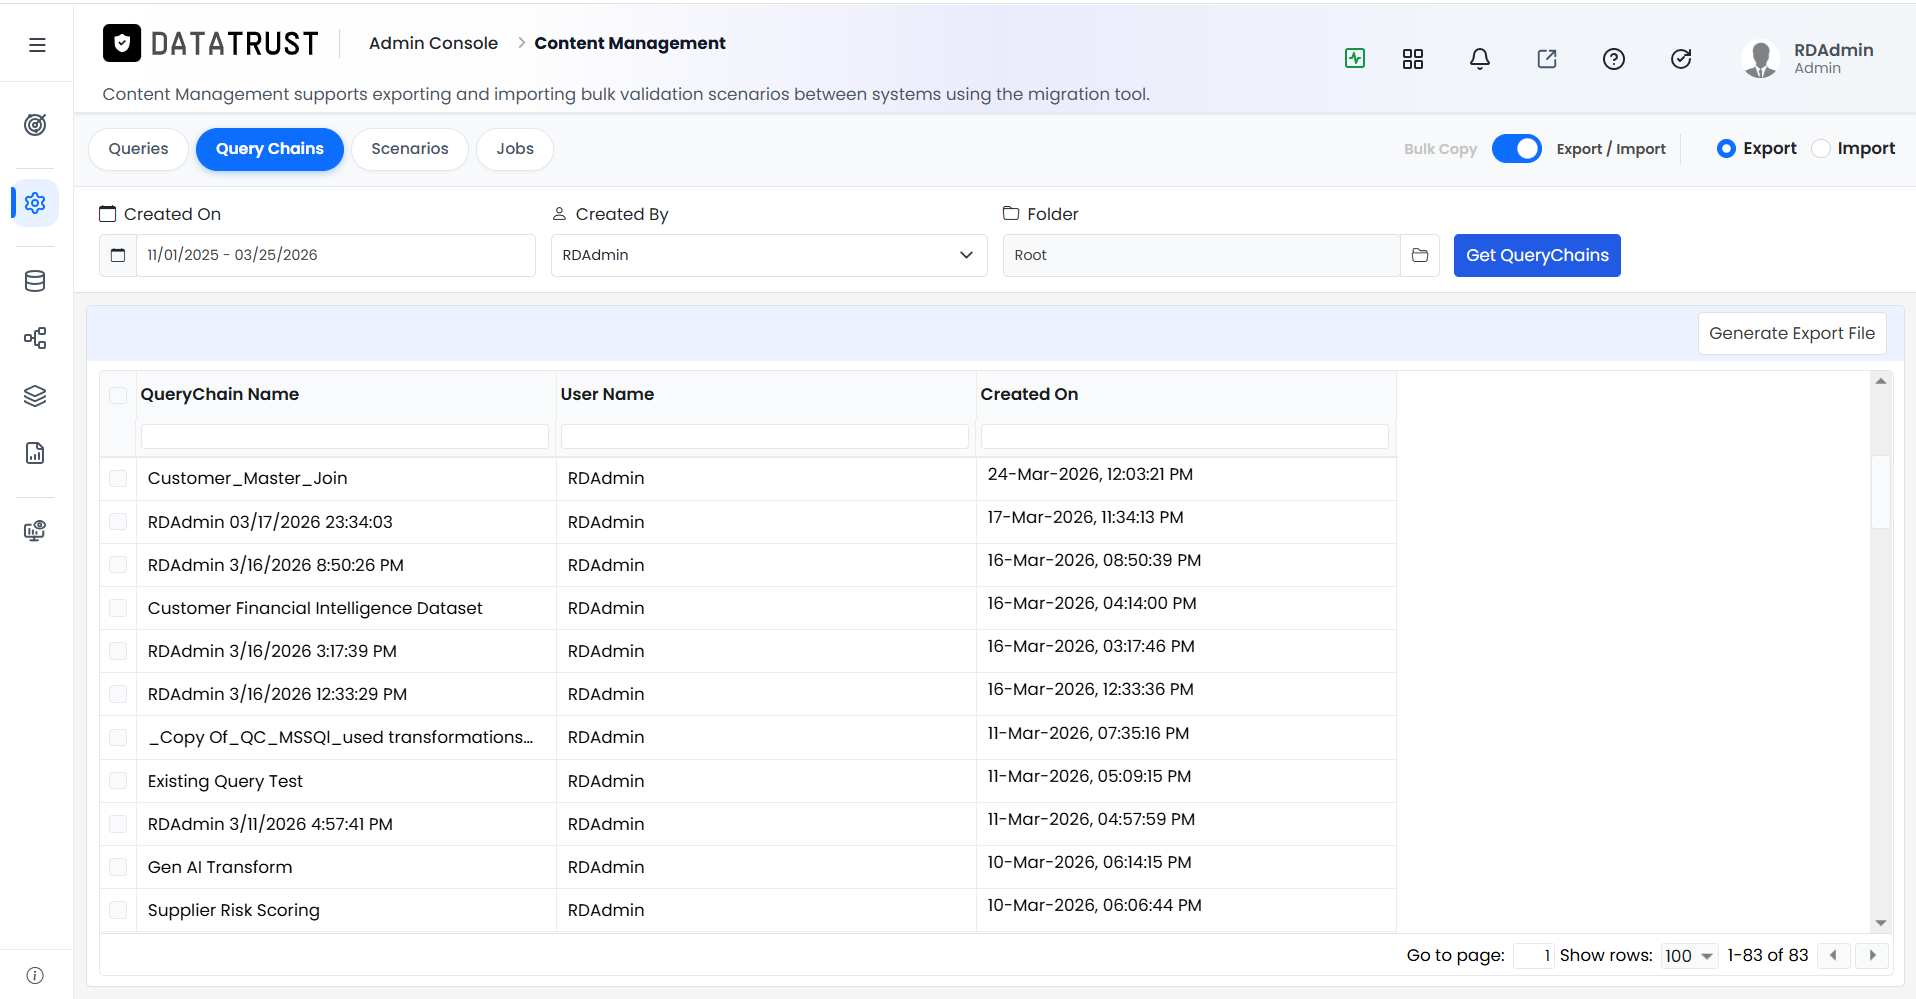Focus the Created On filter field

pyautogui.click(x=1185, y=436)
